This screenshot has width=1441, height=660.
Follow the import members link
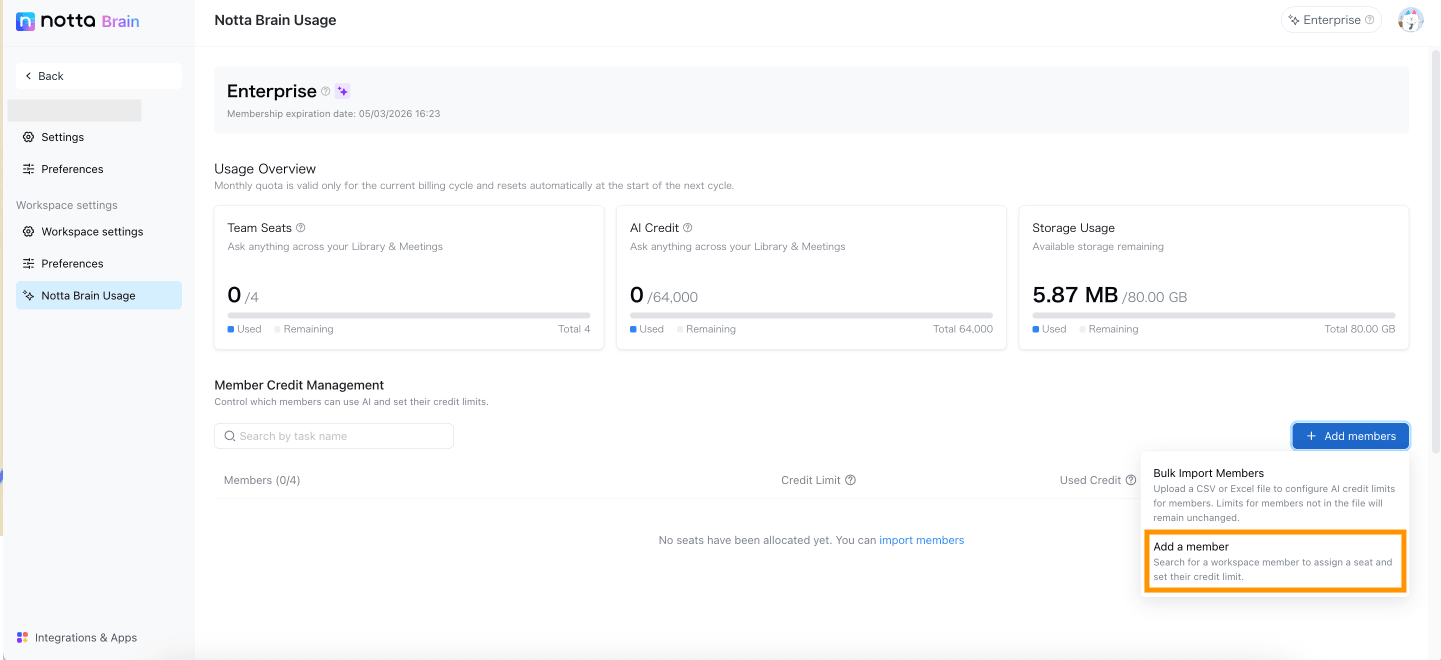pyautogui.click(x=921, y=540)
